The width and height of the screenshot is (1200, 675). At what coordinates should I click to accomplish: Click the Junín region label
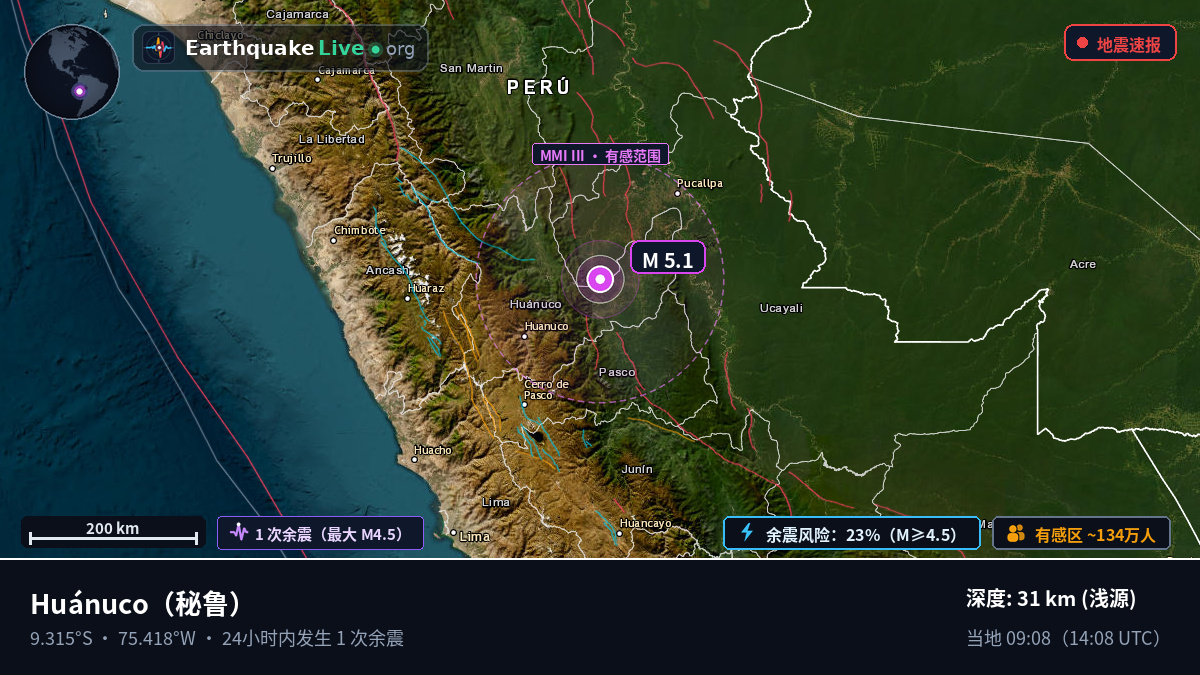pos(637,468)
